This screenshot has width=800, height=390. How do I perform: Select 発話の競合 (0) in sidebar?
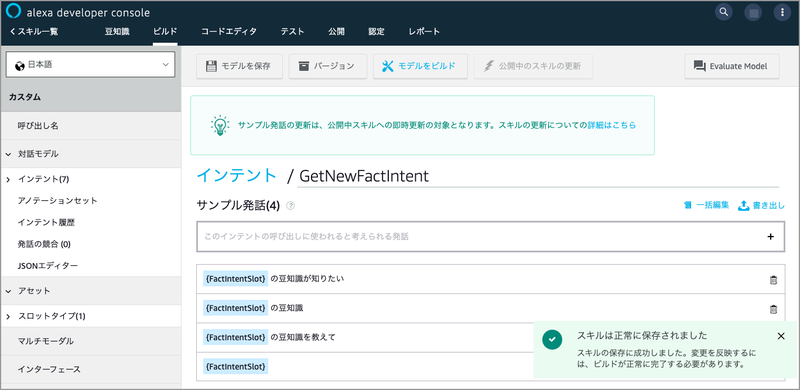click(44, 244)
